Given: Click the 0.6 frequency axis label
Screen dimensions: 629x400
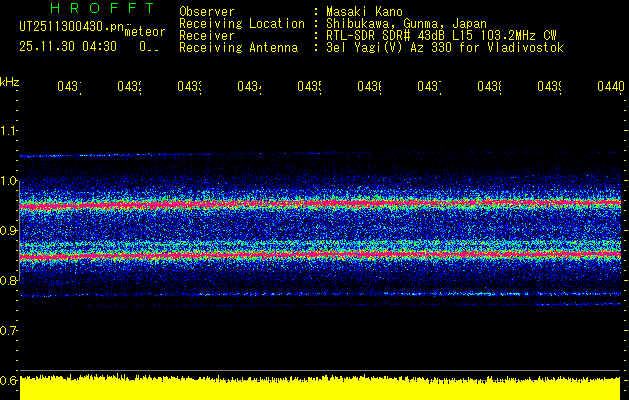Looking at the screenshot, I should click(x=9, y=381).
